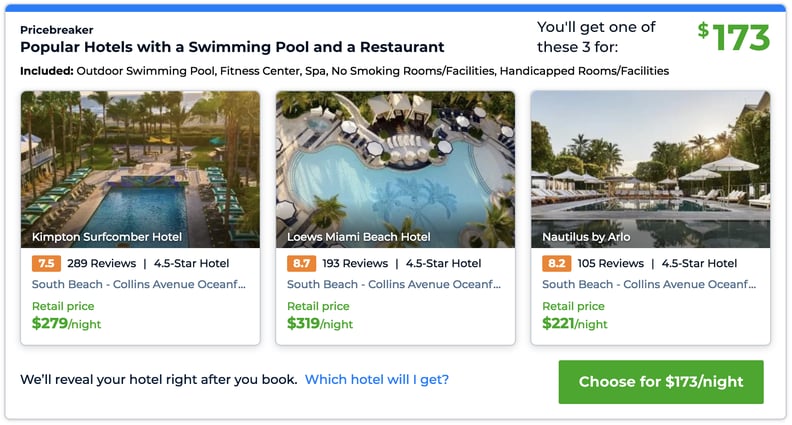
Task: Open the 193 Reviews text for Loews
Action: [x=355, y=263]
